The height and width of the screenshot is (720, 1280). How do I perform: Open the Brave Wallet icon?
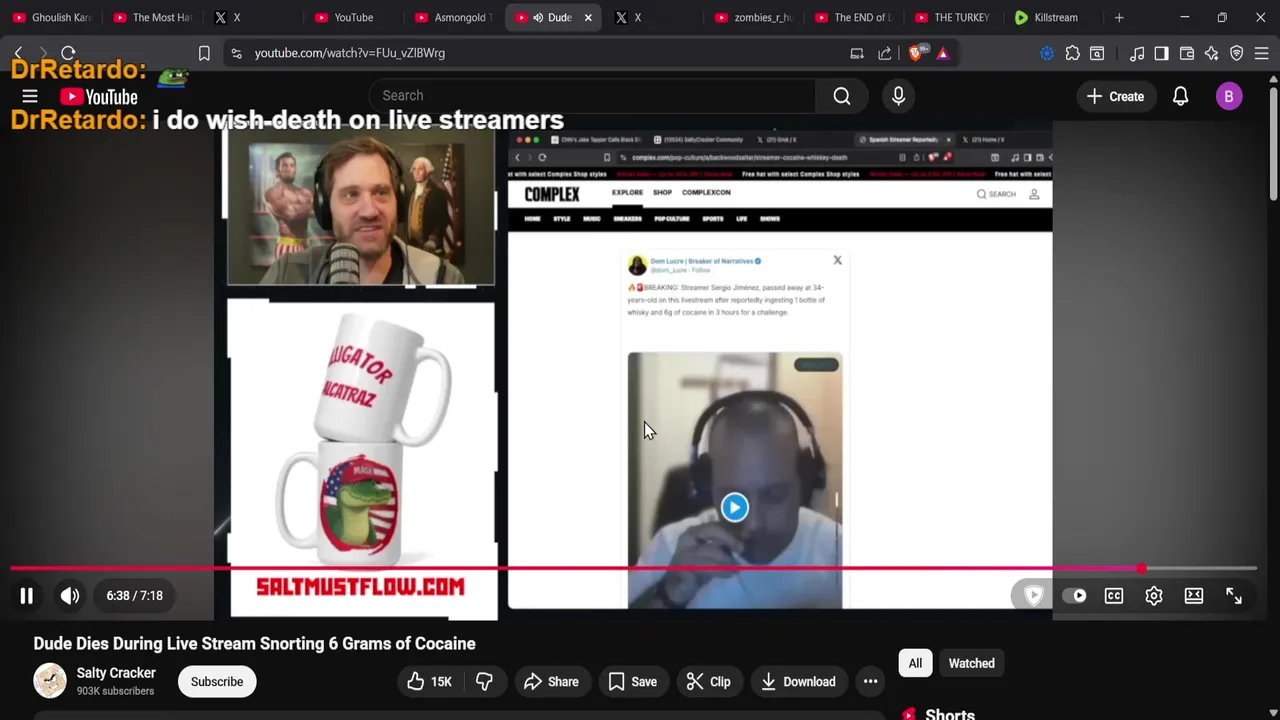(1187, 53)
